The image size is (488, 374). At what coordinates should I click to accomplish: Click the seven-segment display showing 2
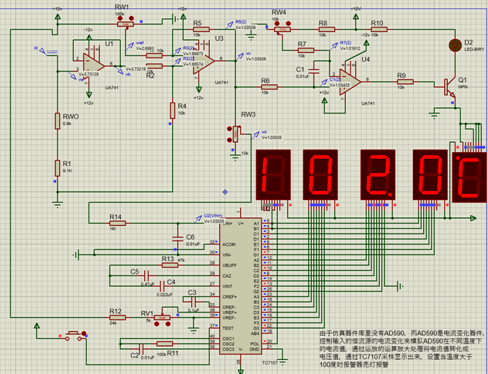pos(378,175)
